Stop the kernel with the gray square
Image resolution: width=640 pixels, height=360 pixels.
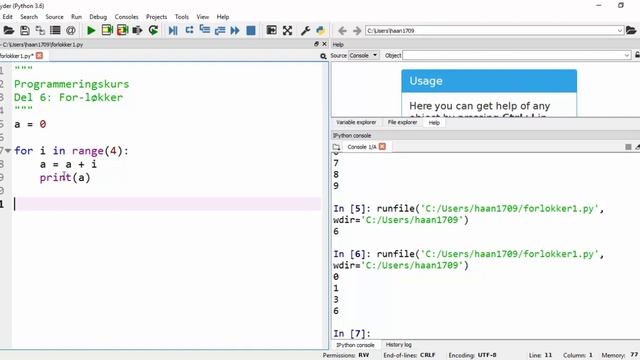click(628, 147)
